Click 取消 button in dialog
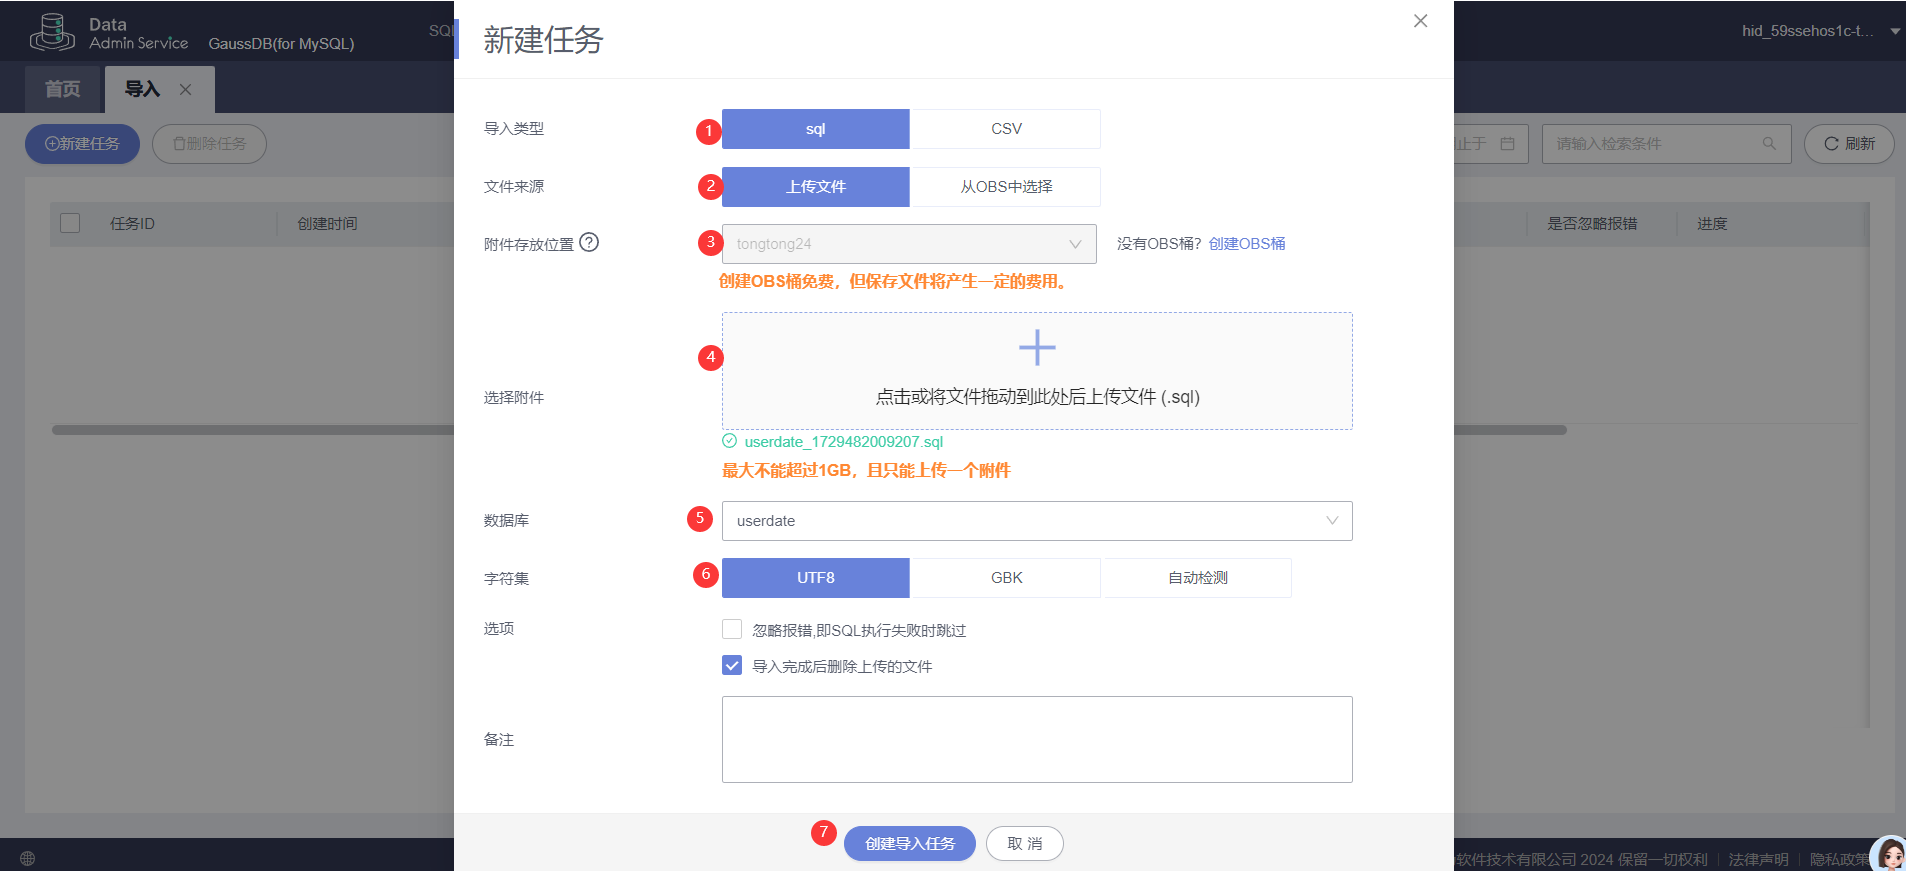The image size is (1906, 871). tap(1025, 844)
